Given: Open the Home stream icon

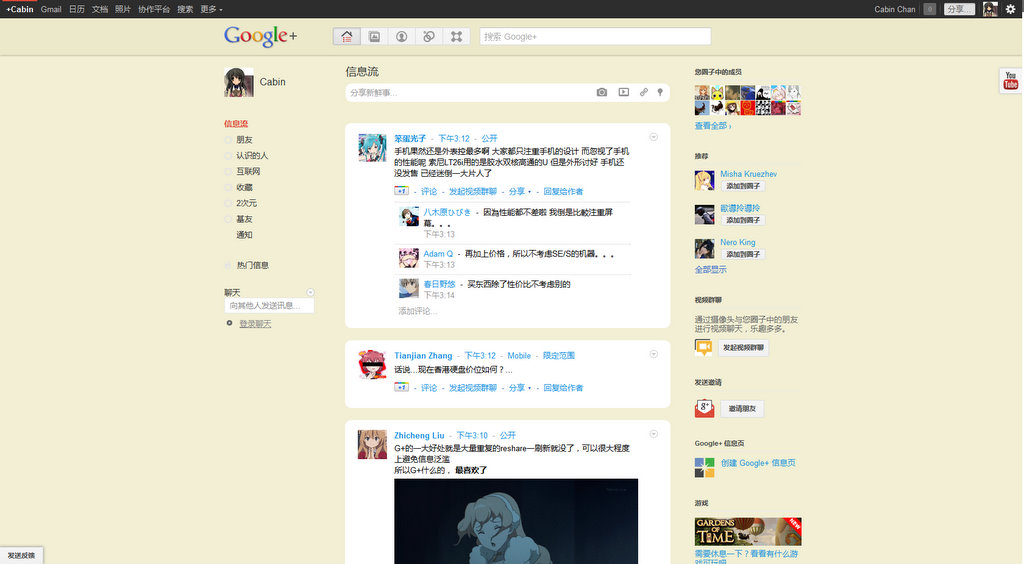Looking at the screenshot, I should tap(347, 37).
